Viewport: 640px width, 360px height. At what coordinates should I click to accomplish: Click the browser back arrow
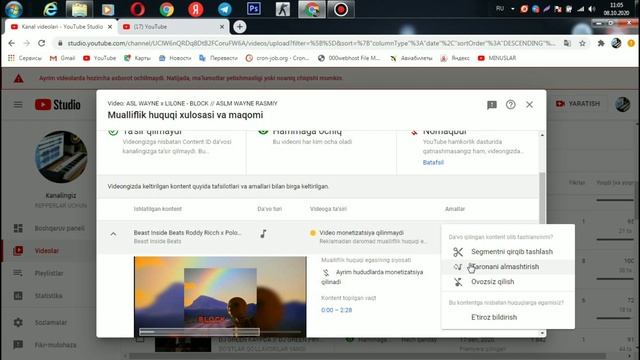point(11,43)
